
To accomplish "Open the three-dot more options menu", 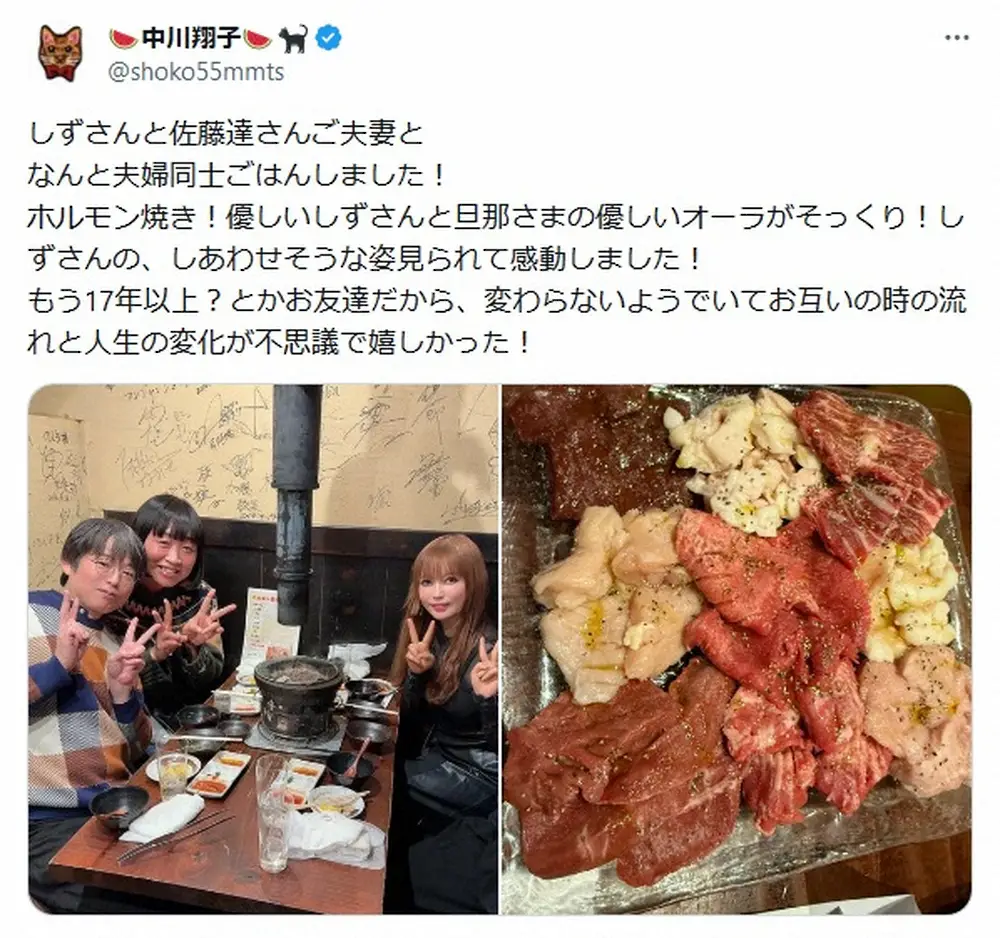I will tap(957, 38).
